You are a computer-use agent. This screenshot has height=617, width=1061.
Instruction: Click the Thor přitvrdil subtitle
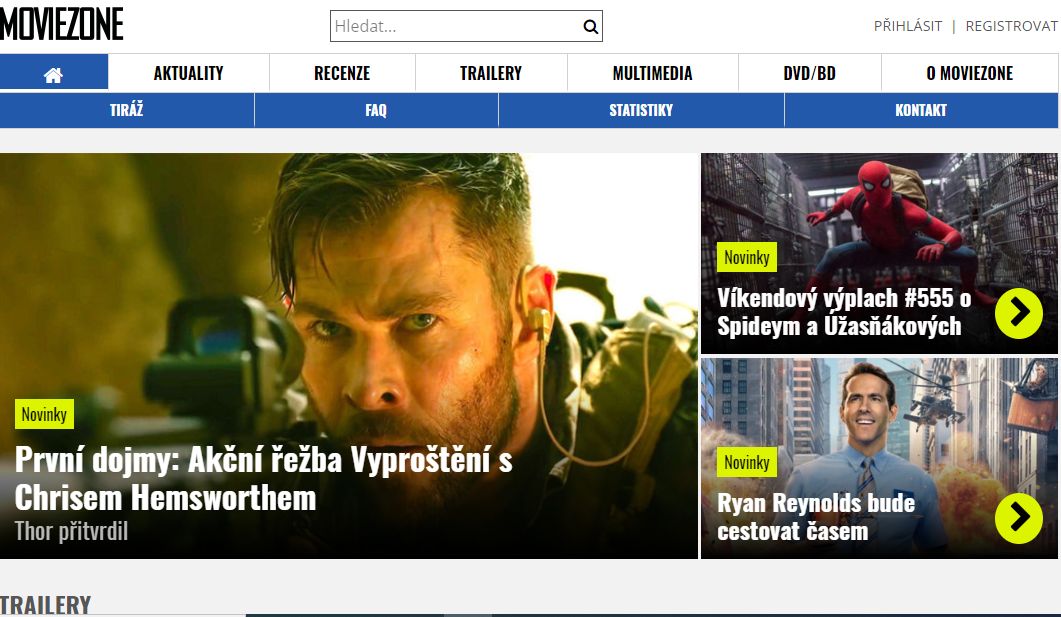tap(71, 532)
